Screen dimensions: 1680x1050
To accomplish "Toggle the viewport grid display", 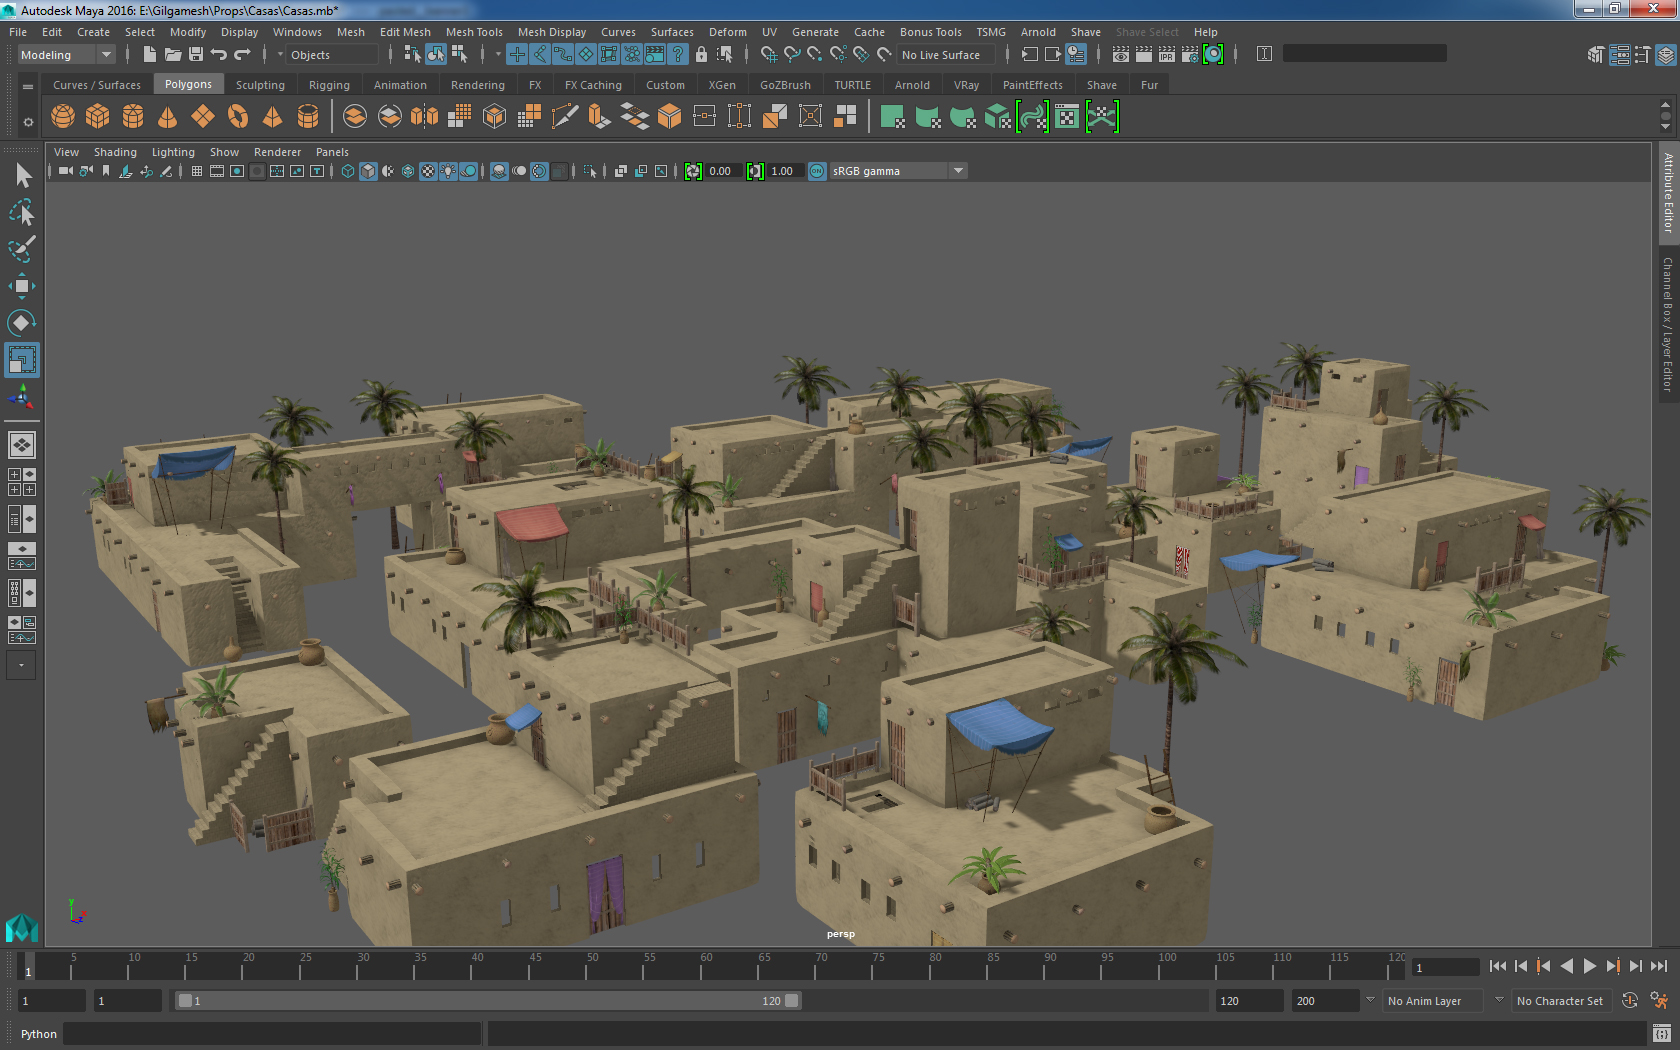I will tap(197, 171).
